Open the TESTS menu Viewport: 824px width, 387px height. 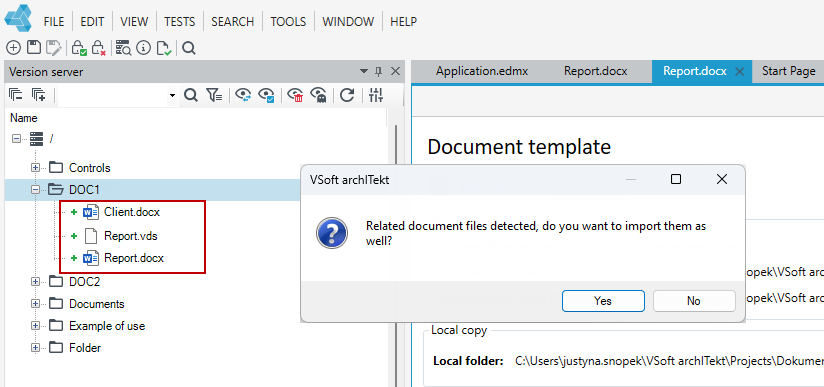[x=180, y=22]
